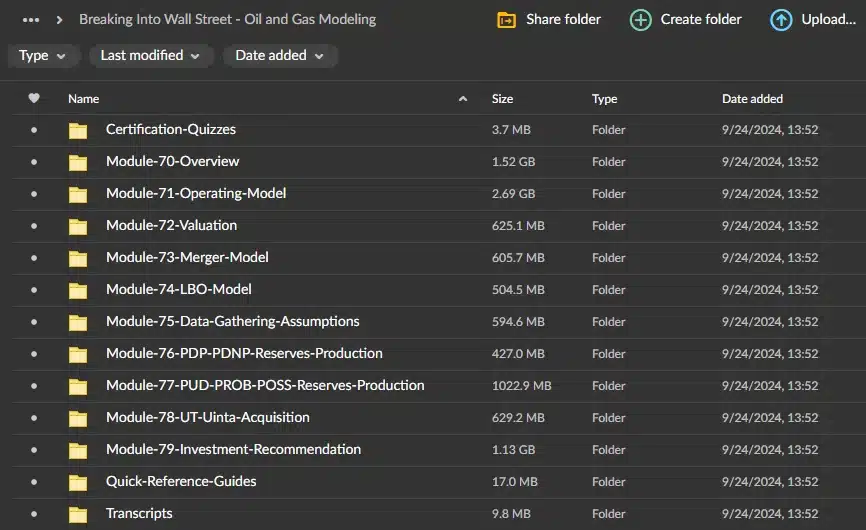Toggle favorite dot for Module-72-Valuation row
866x530 pixels.
[34, 226]
